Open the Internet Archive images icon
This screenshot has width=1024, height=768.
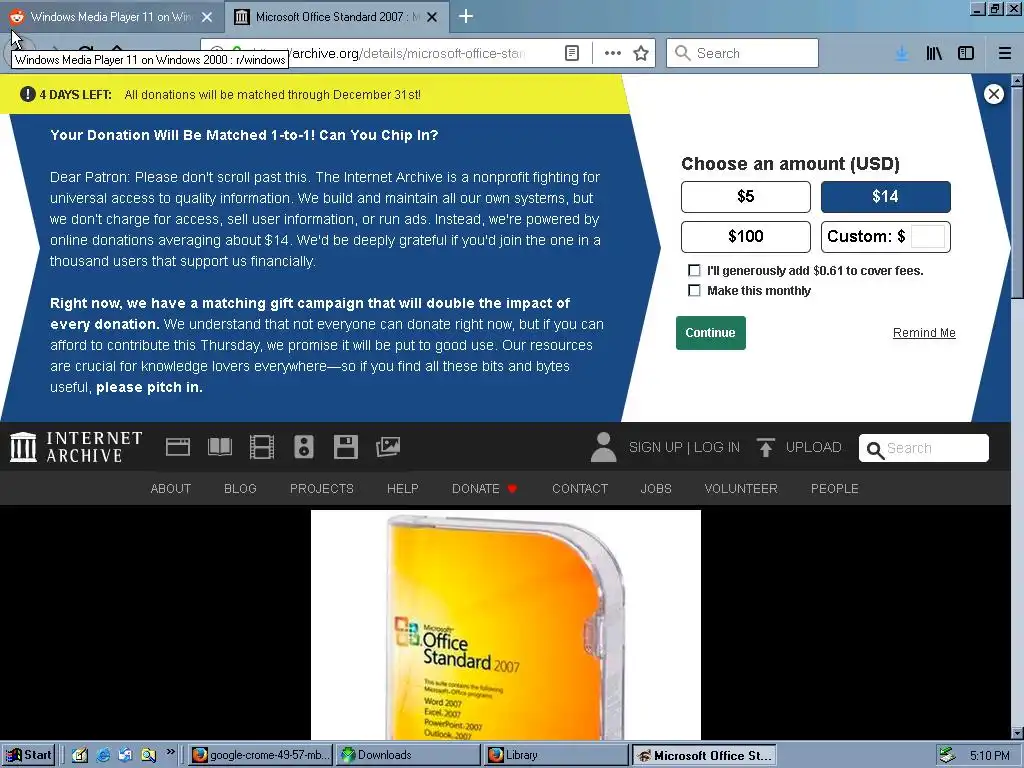pyautogui.click(x=388, y=447)
